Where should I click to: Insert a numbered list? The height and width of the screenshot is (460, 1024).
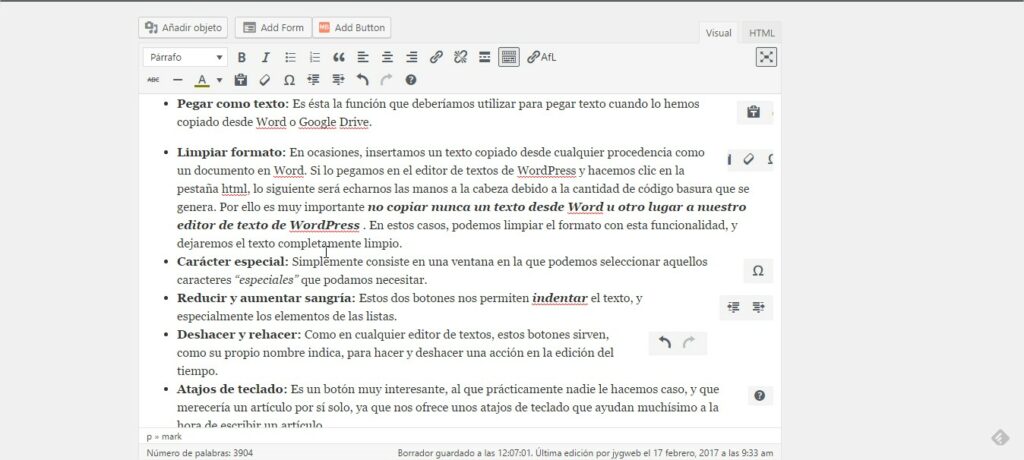coord(315,58)
